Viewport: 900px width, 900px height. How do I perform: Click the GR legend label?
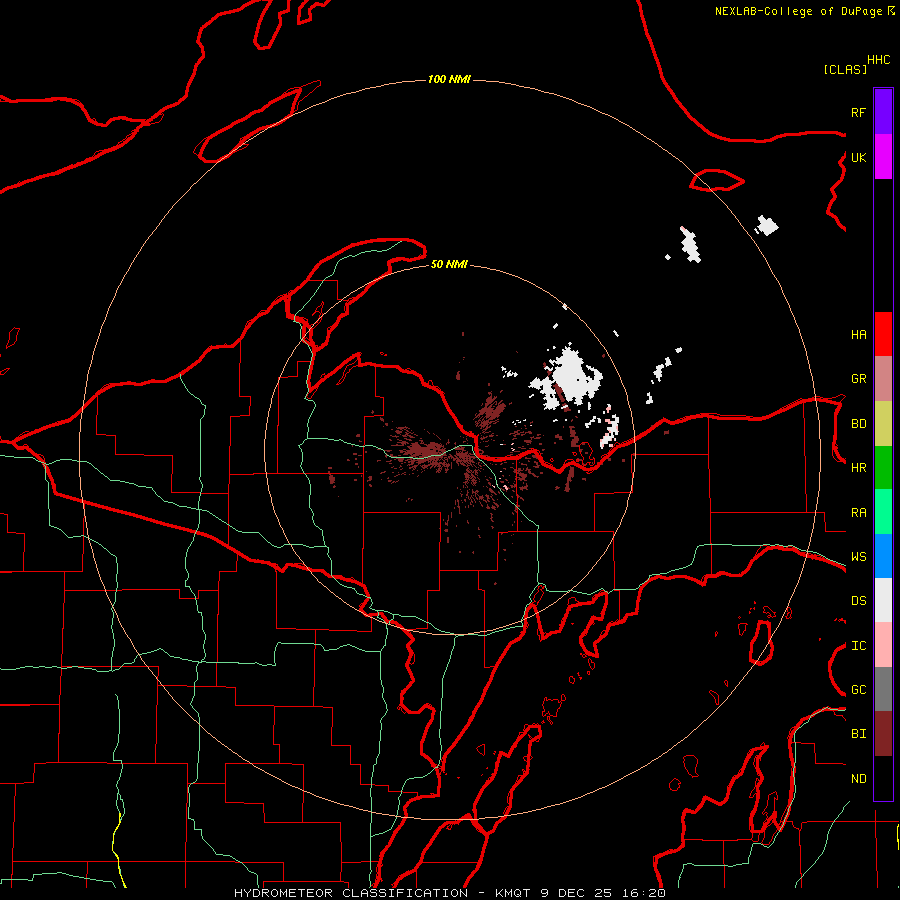[x=858, y=379]
